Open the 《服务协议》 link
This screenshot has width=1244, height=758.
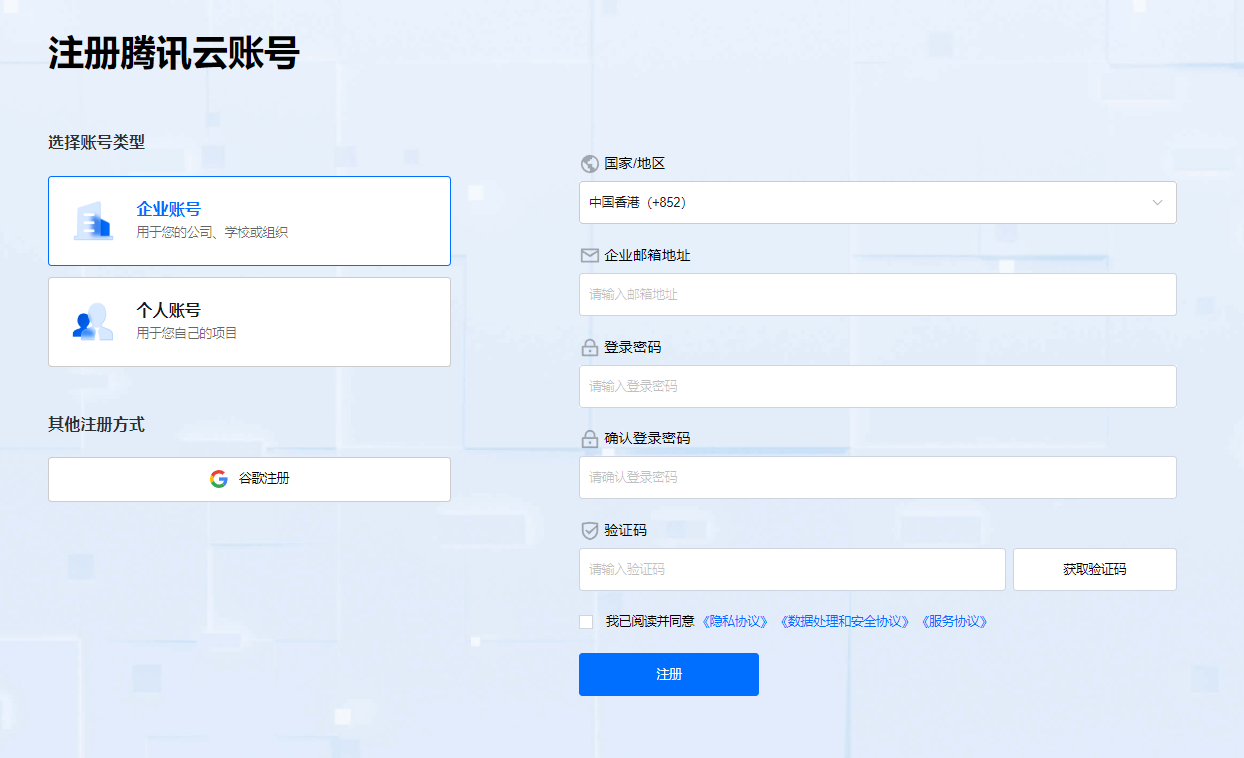954,621
